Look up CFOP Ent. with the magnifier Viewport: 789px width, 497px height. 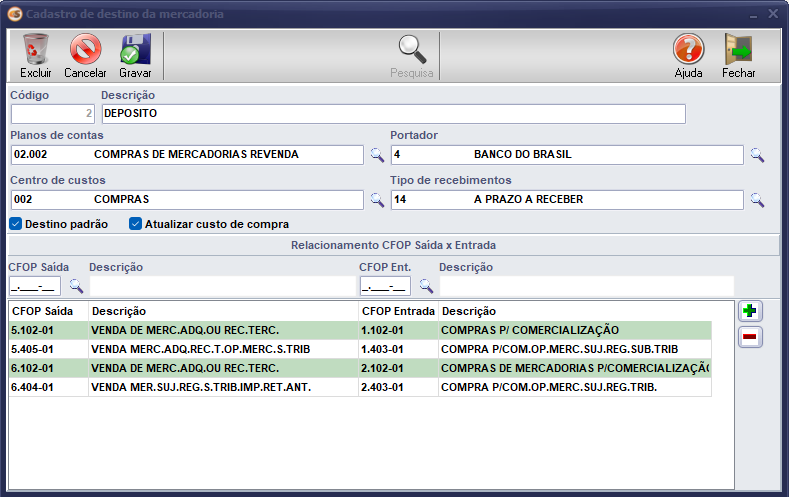(426, 287)
